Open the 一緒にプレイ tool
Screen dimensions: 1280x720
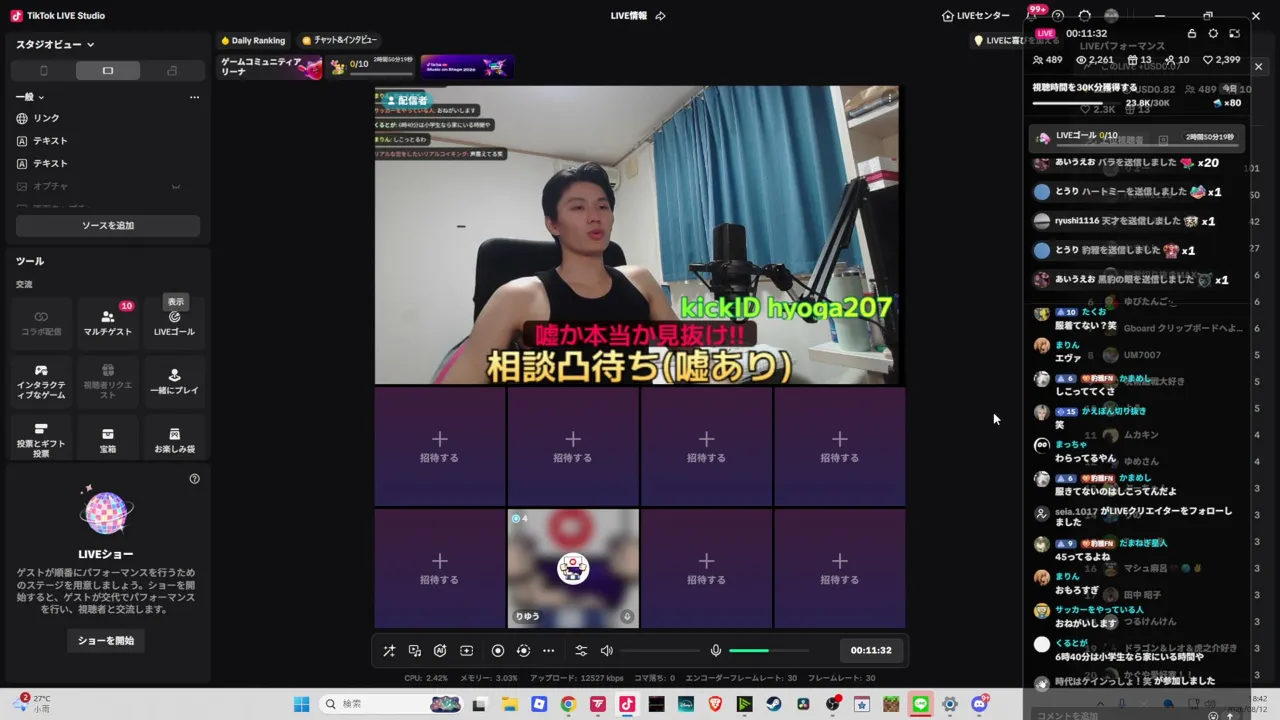click(174, 382)
